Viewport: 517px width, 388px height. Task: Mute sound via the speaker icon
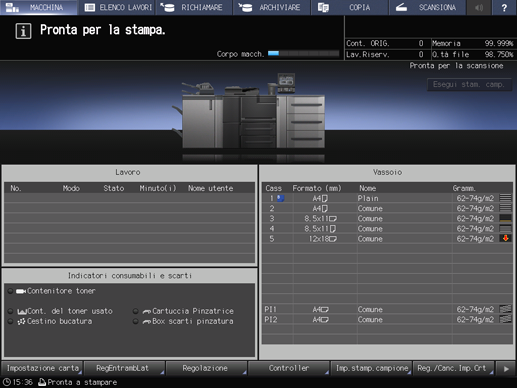point(479,7)
